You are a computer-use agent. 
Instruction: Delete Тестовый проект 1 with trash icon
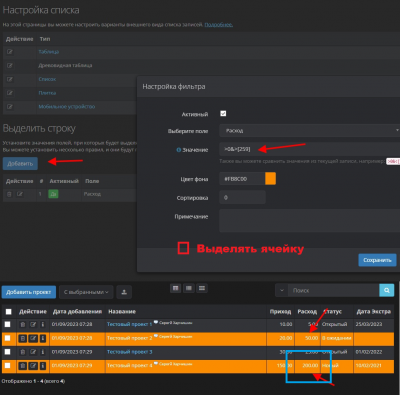(x=22, y=324)
